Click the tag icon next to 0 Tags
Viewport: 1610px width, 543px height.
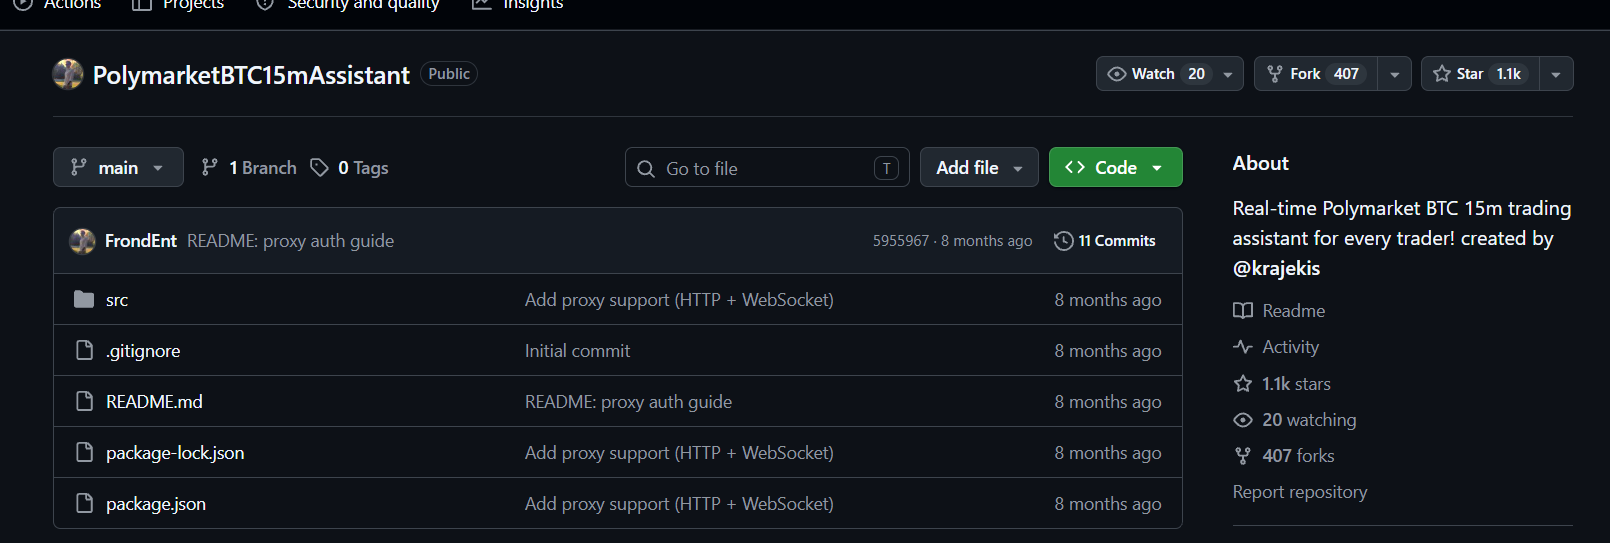pyautogui.click(x=319, y=167)
